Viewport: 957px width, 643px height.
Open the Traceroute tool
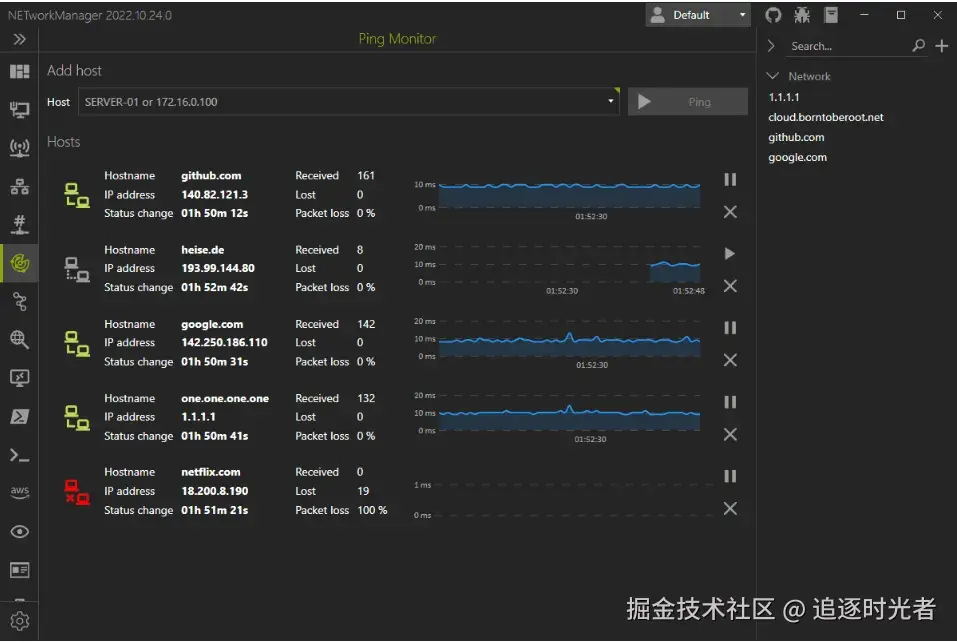20,301
